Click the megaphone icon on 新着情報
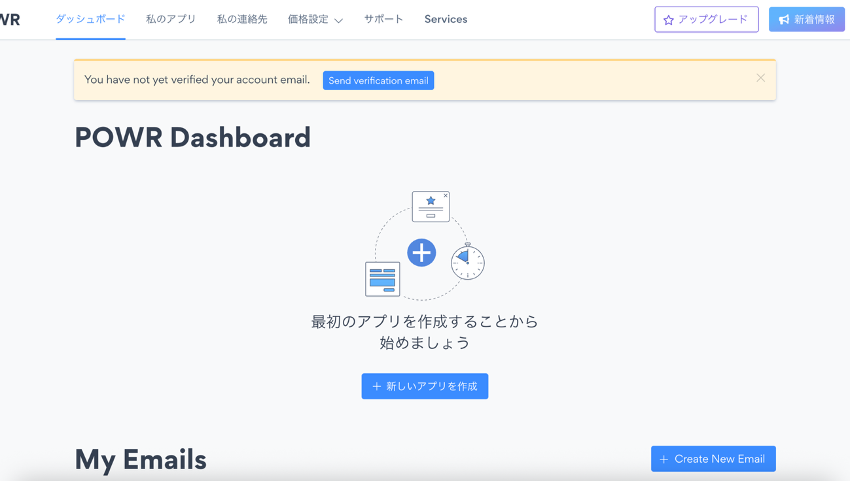Screen dimensions: 850x482 tap(784, 20)
